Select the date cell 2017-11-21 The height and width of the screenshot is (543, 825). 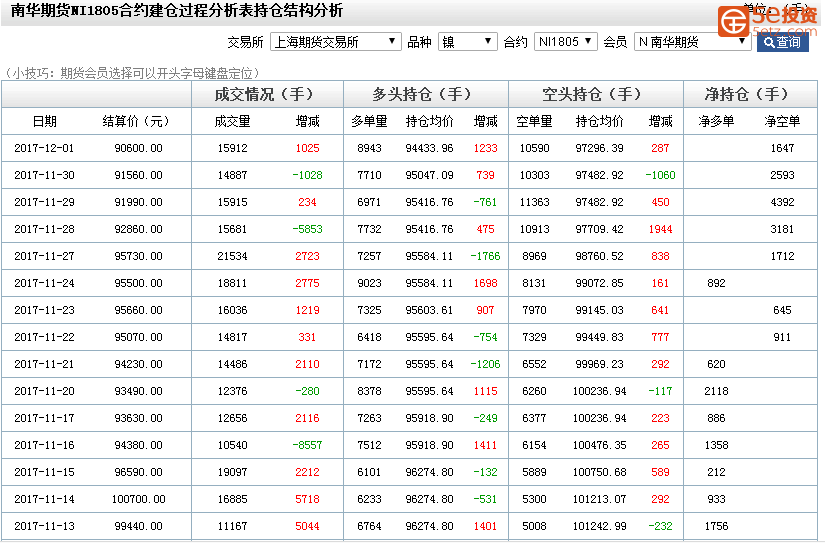click(x=44, y=364)
